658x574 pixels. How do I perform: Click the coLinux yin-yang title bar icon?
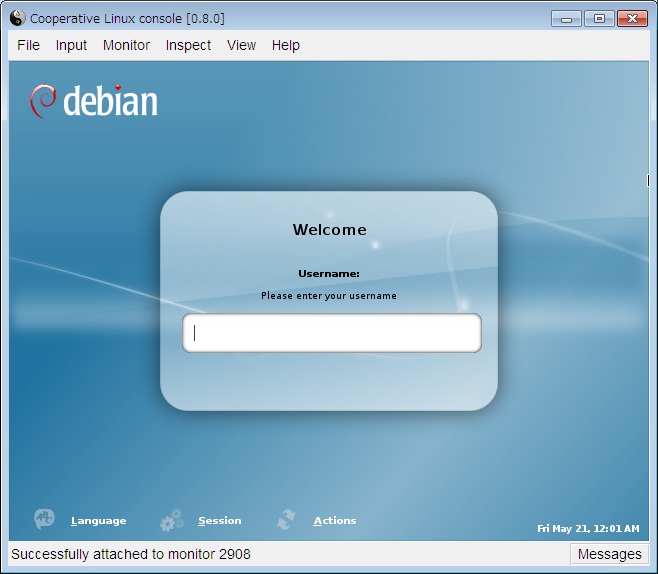click(x=17, y=18)
